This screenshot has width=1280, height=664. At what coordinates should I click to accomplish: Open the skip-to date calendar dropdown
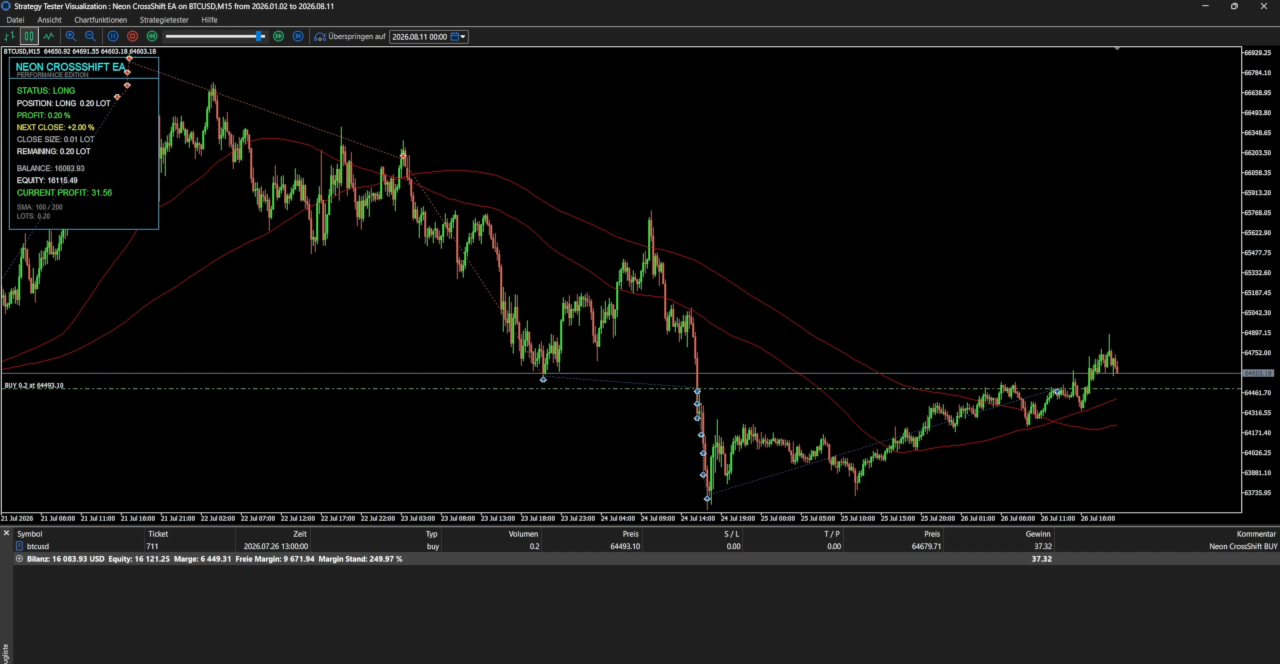point(459,36)
